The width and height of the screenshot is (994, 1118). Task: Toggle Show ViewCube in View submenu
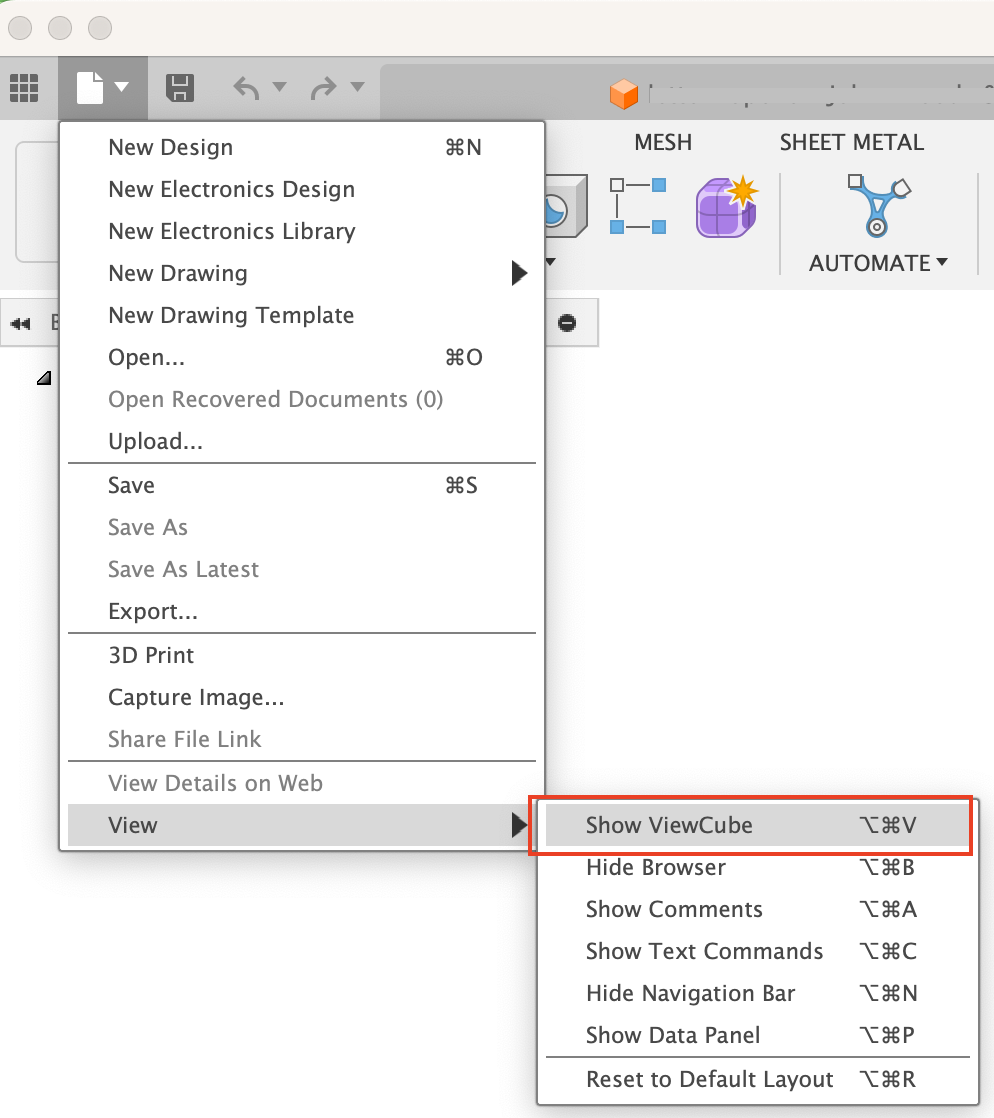click(668, 825)
